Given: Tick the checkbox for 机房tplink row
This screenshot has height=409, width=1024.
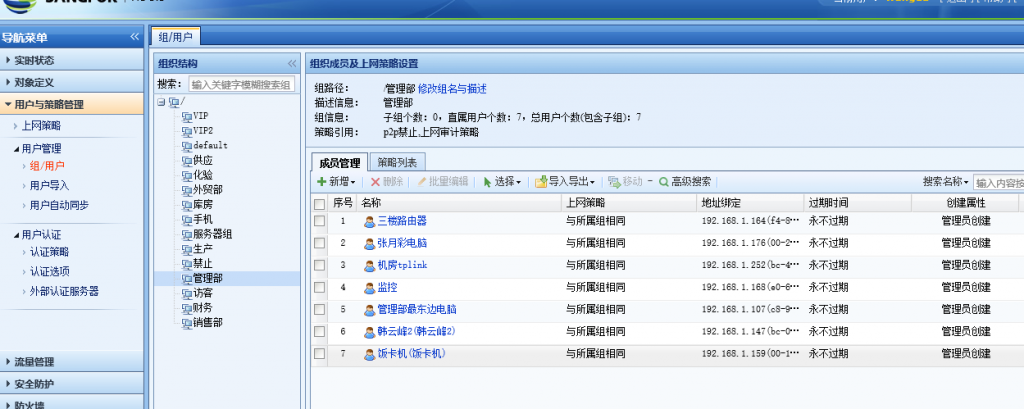Looking at the screenshot, I should (320, 265).
